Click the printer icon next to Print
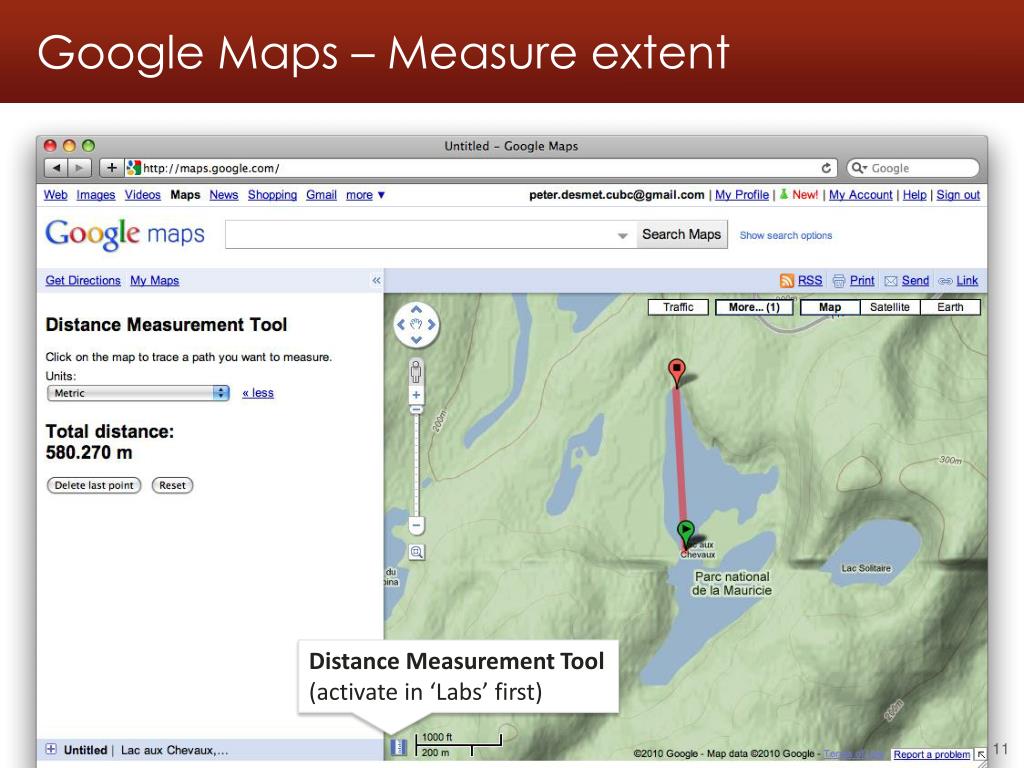 point(839,281)
